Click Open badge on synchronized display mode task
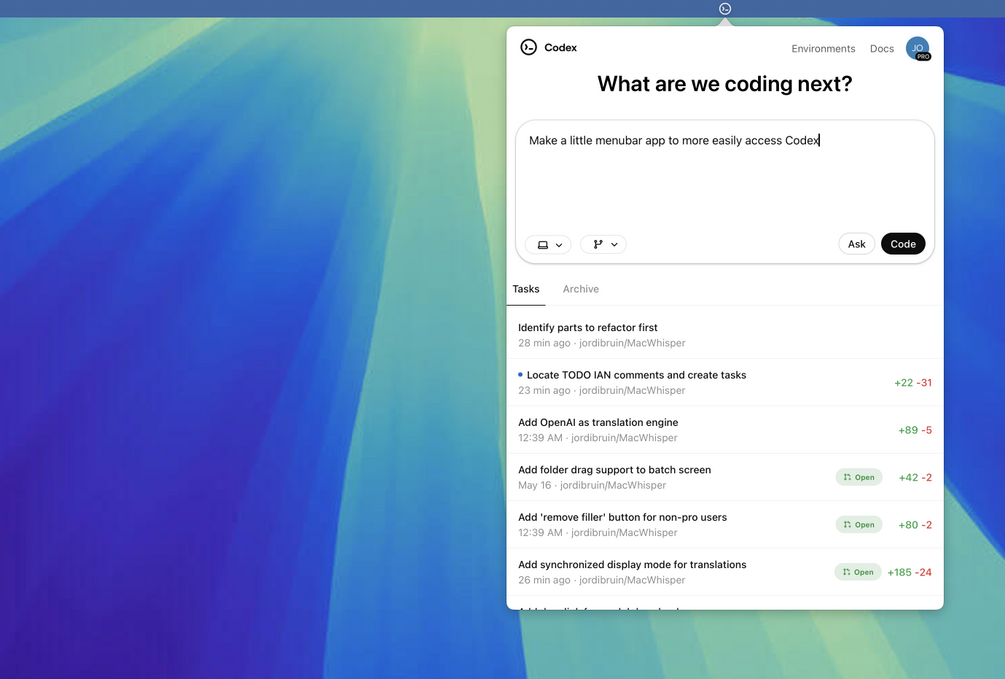 (x=858, y=572)
